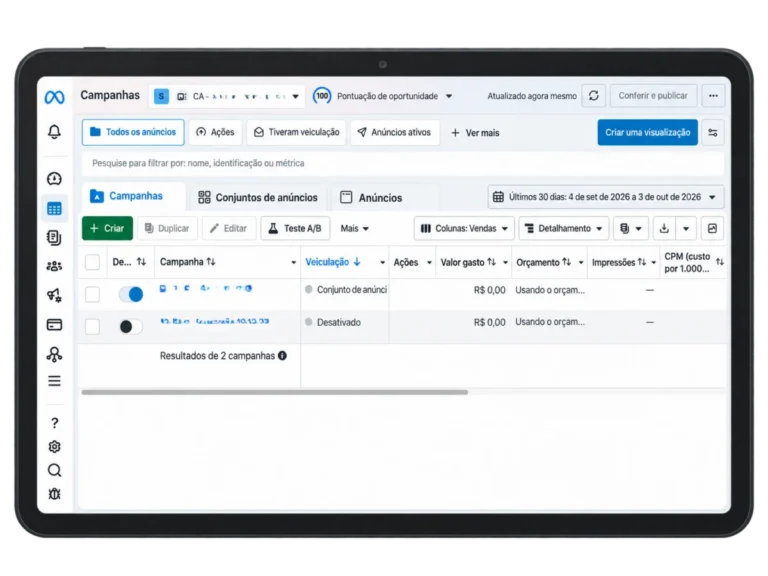Image resolution: width=768 pixels, height=576 pixels.
Task: Refresh the campaign data
Action: (594, 96)
